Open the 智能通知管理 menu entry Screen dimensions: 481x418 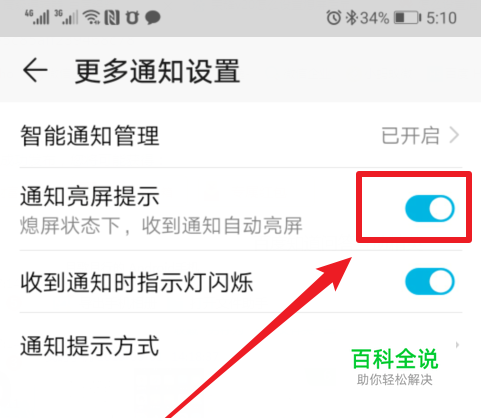coord(241,136)
